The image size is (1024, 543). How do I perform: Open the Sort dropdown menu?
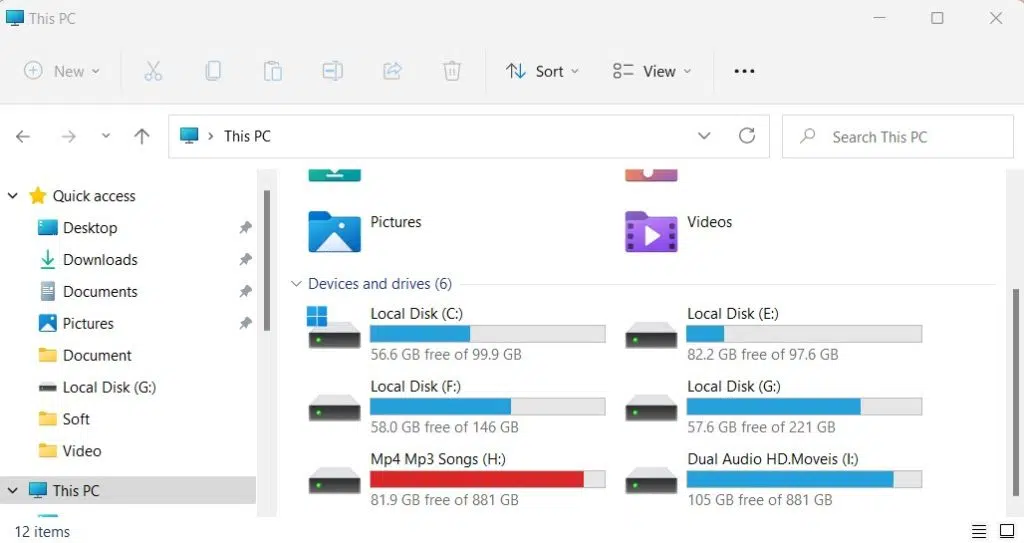coord(542,71)
